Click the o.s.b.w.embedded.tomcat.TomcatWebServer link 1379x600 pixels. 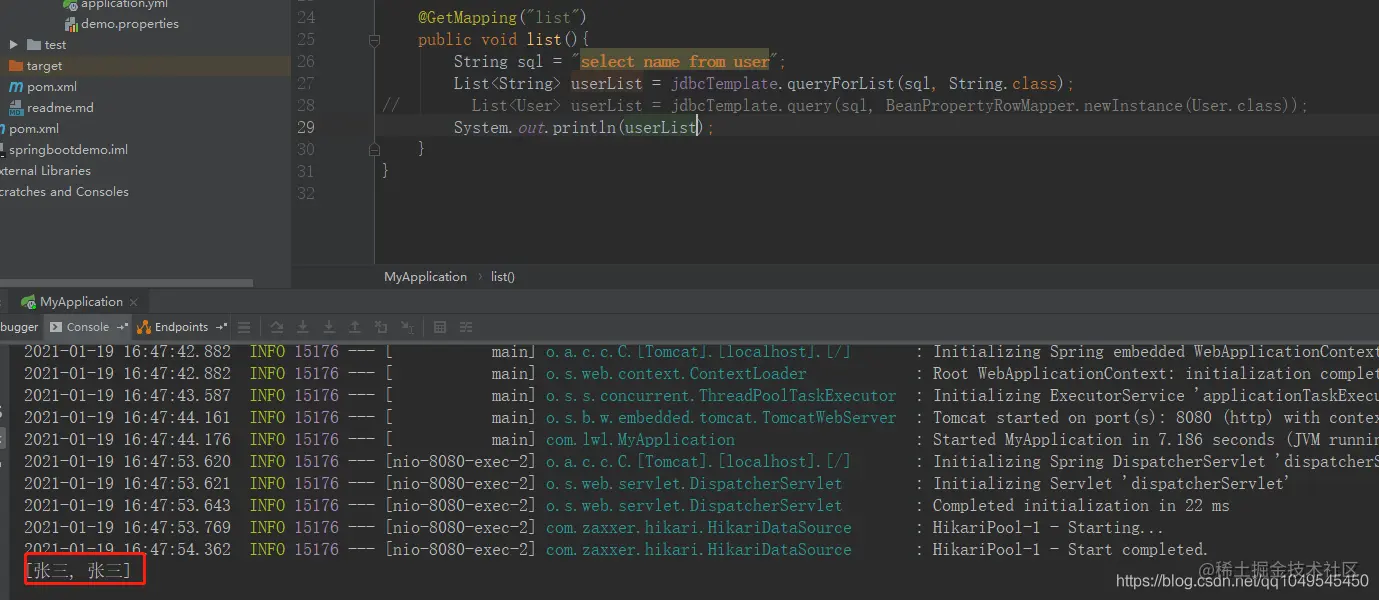(x=721, y=418)
